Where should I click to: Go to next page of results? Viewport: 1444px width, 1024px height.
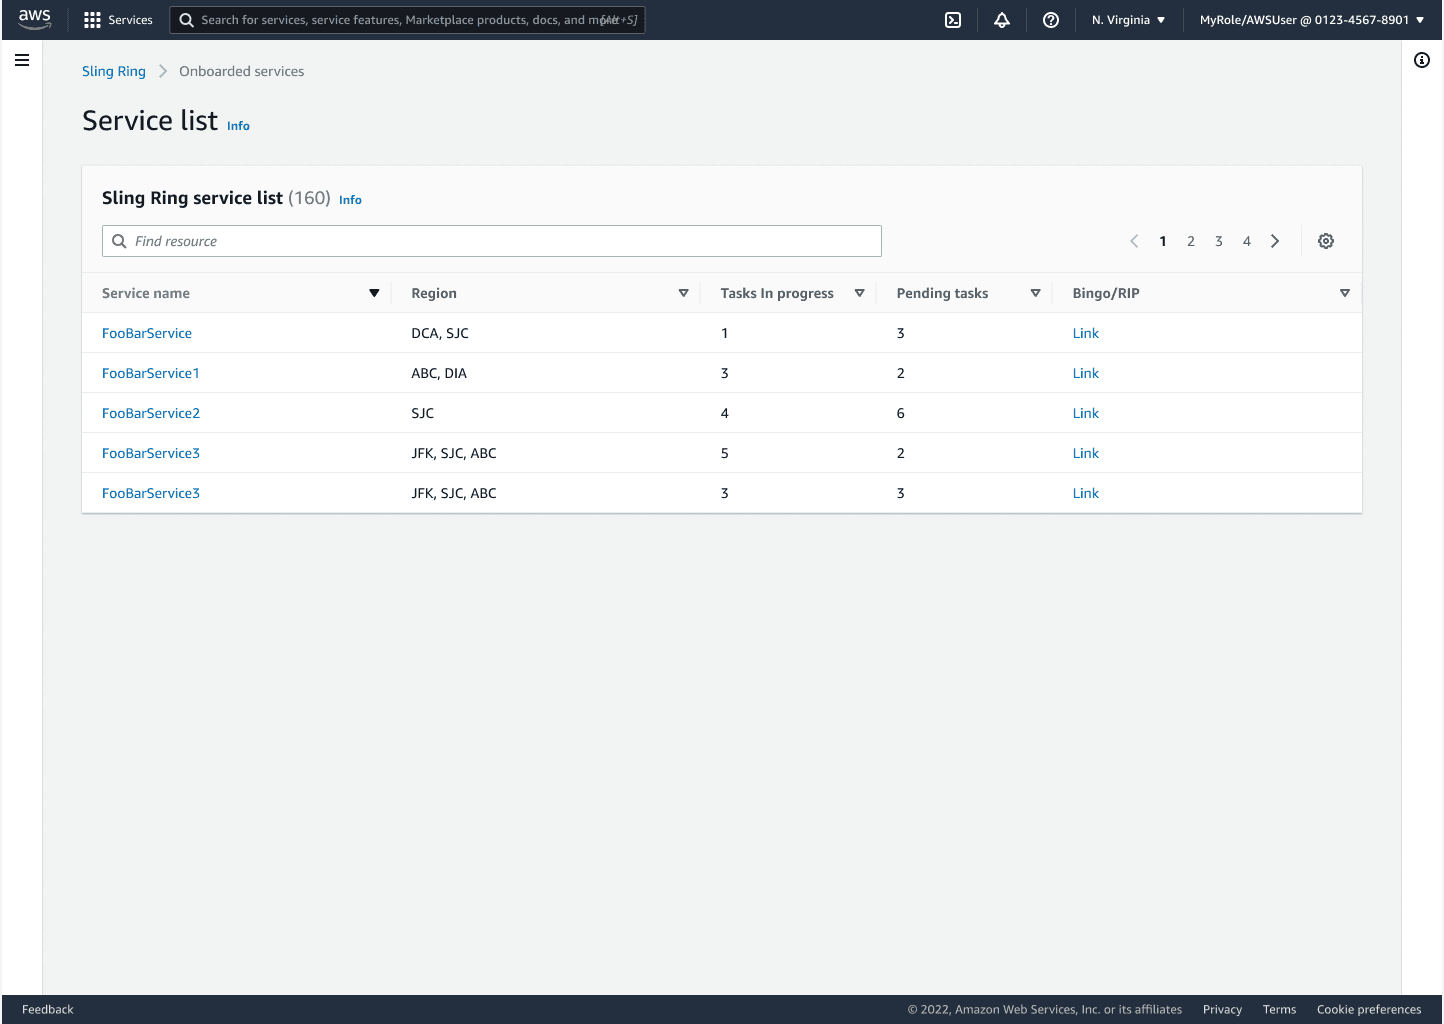1275,241
